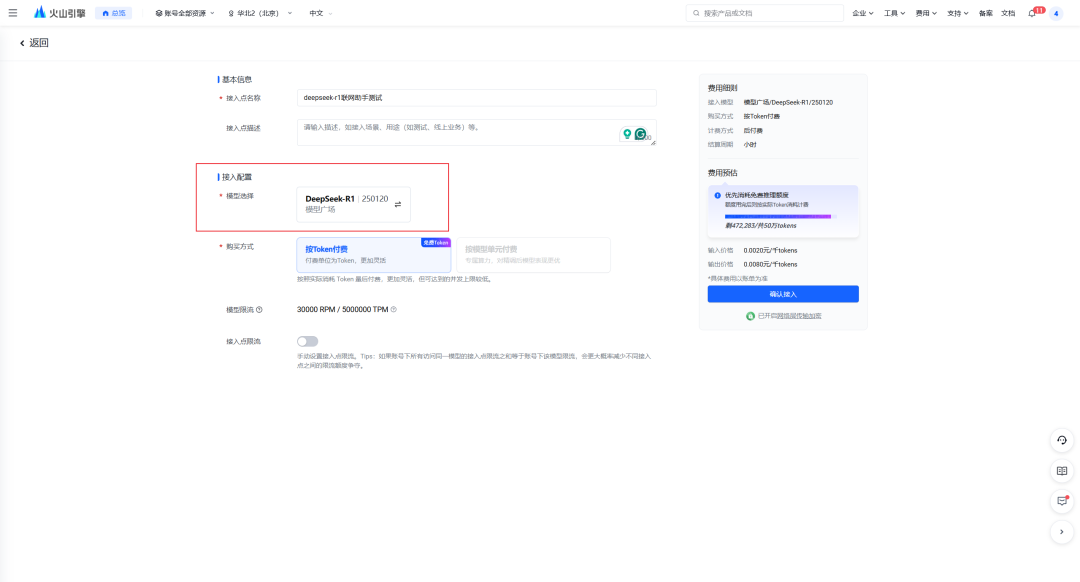Open the 网络层传输加密 link
Image resolution: width=1080 pixels, height=582 pixels.
(798, 316)
